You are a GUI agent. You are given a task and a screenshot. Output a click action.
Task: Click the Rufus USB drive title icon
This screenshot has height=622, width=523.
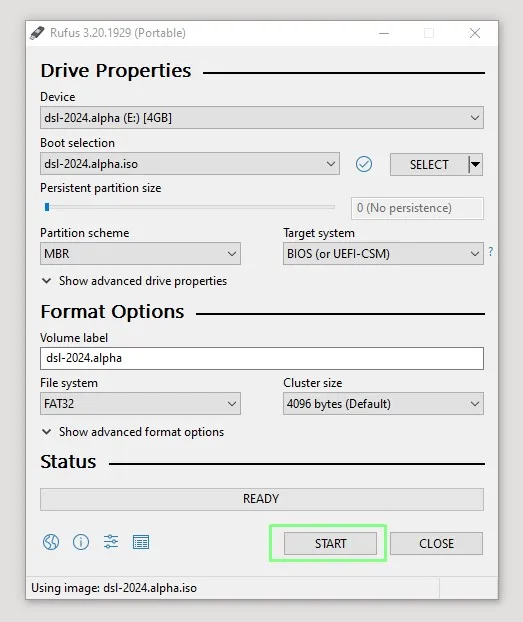coord(37,33)
